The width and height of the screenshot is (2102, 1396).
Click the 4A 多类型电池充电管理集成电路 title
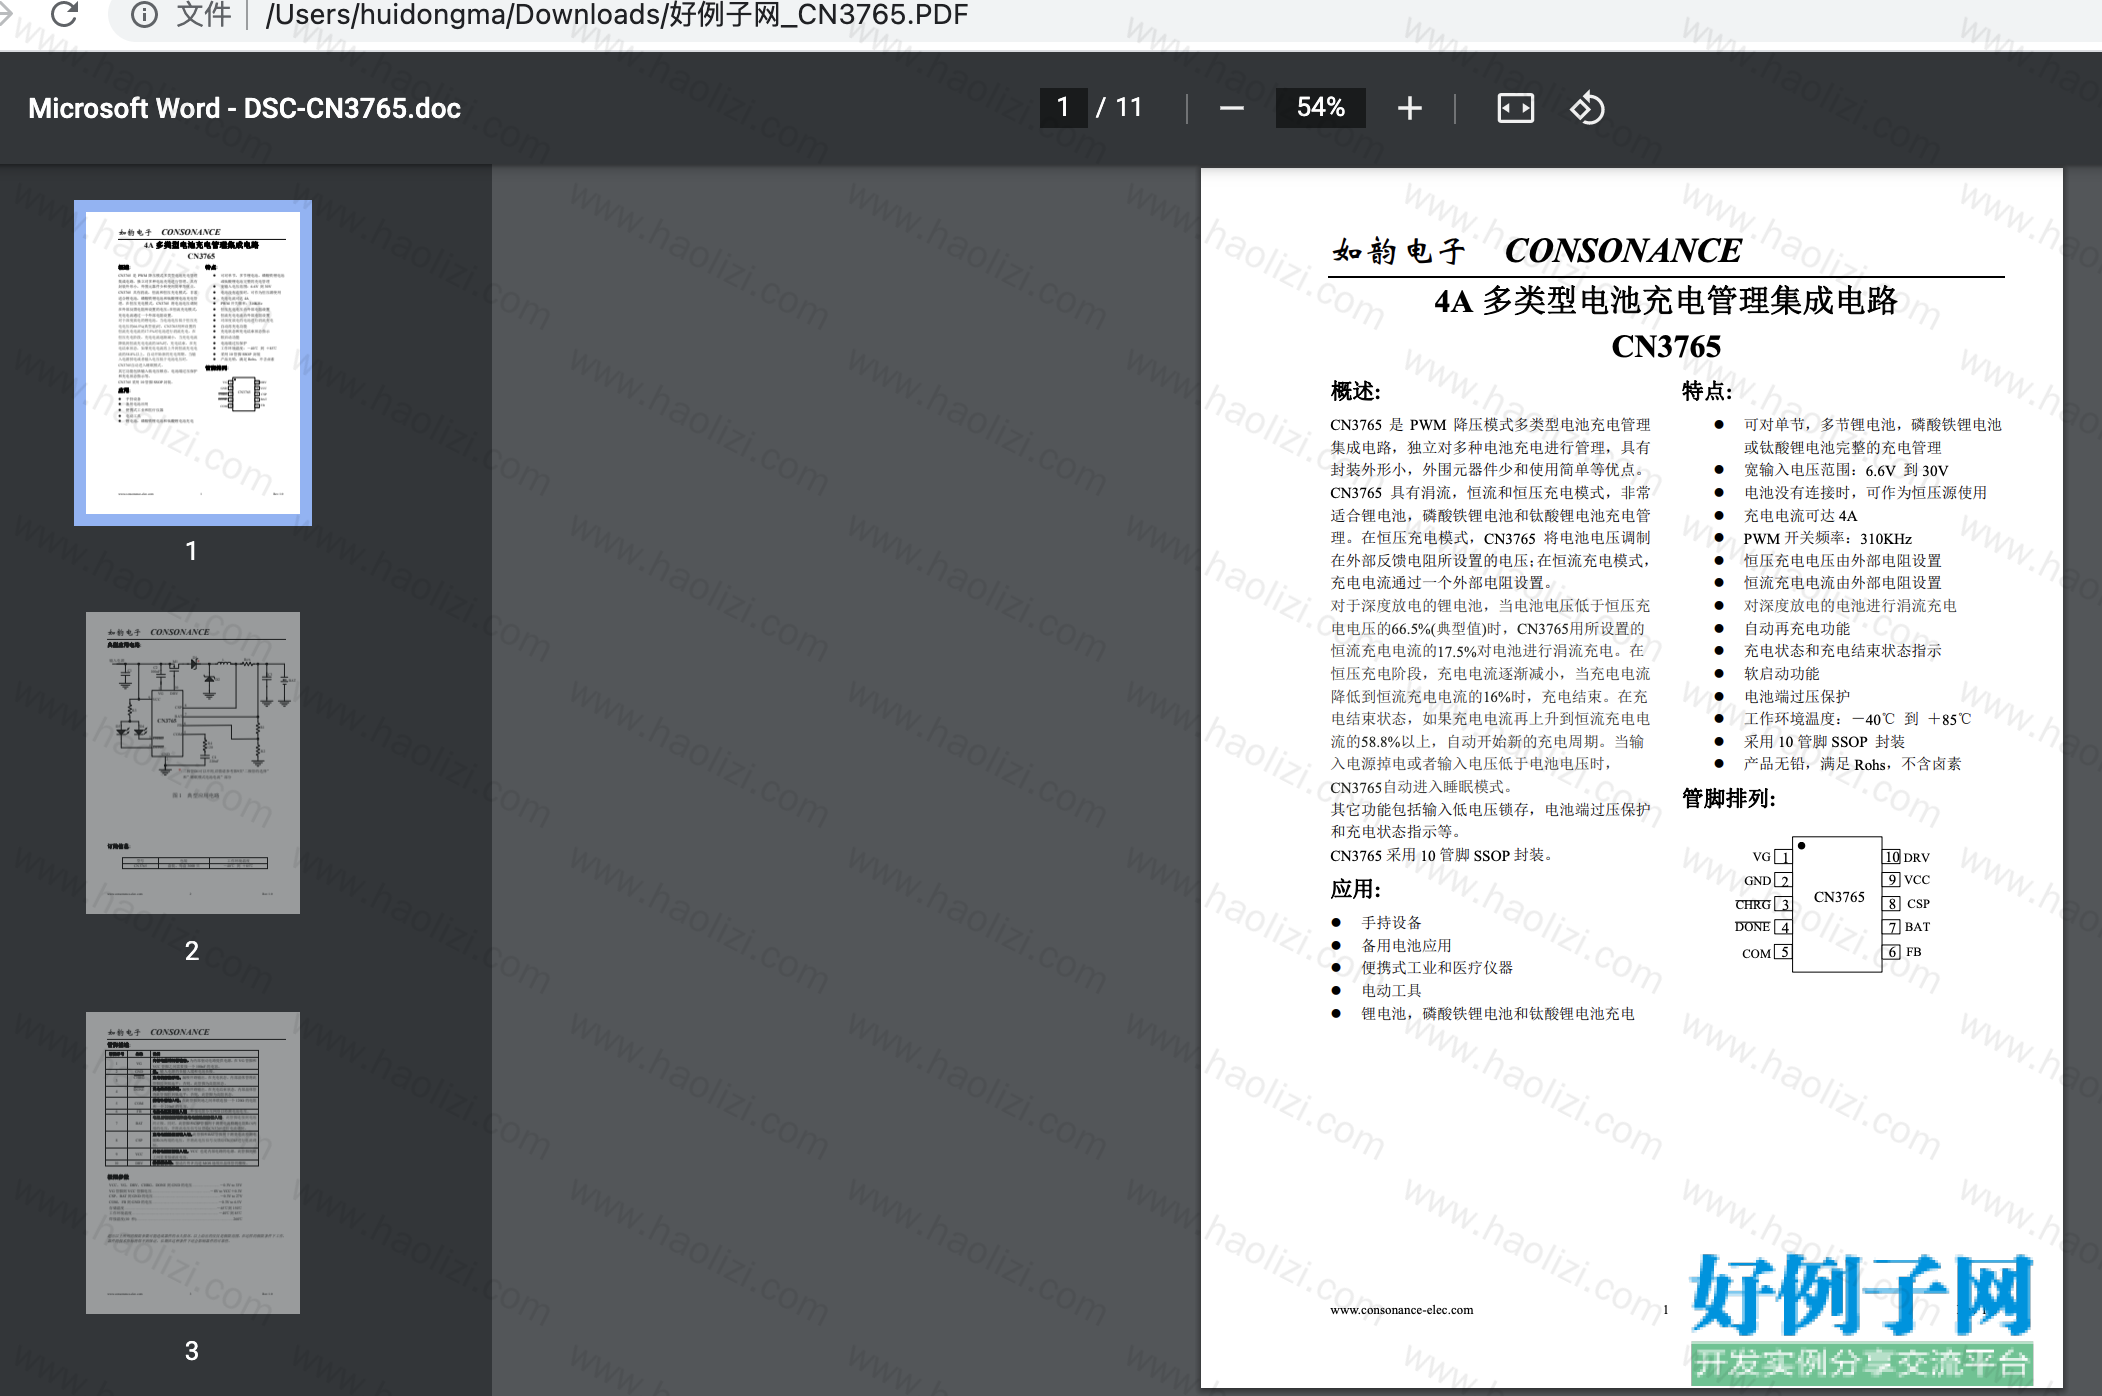click(1666, 301)
